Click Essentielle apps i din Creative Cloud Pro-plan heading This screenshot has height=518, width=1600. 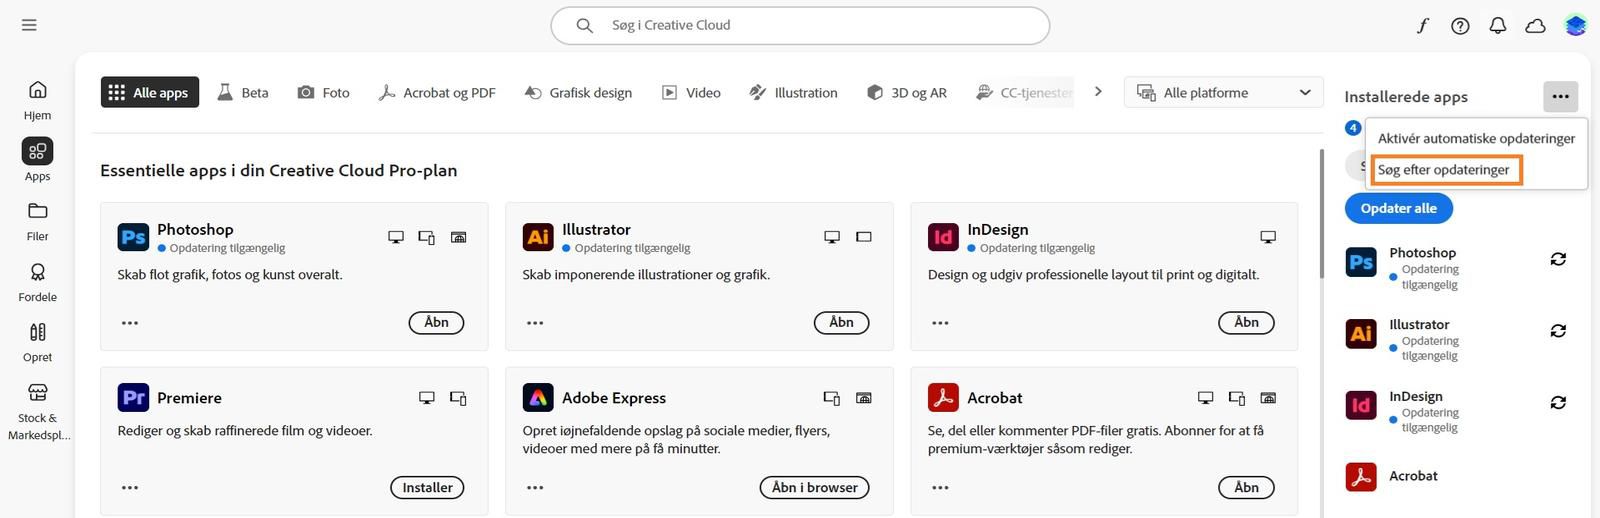(279, 170)
